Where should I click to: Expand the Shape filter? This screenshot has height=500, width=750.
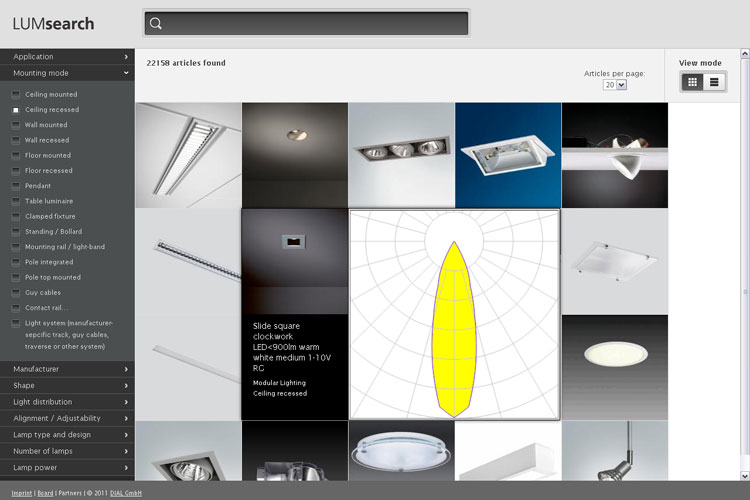(67, 385)
